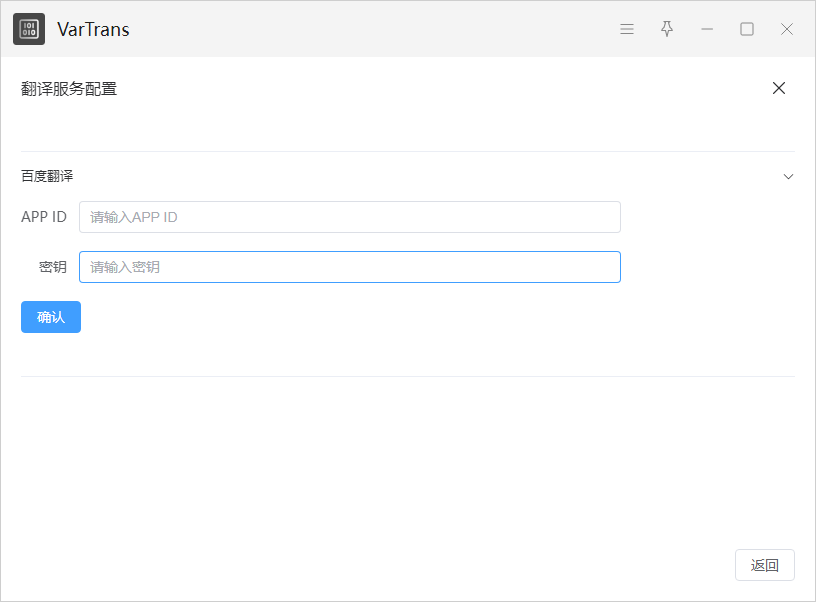The image size is (816, 602).
Task: Click the divider line above 百度翻译
Action: coord(408,152)
